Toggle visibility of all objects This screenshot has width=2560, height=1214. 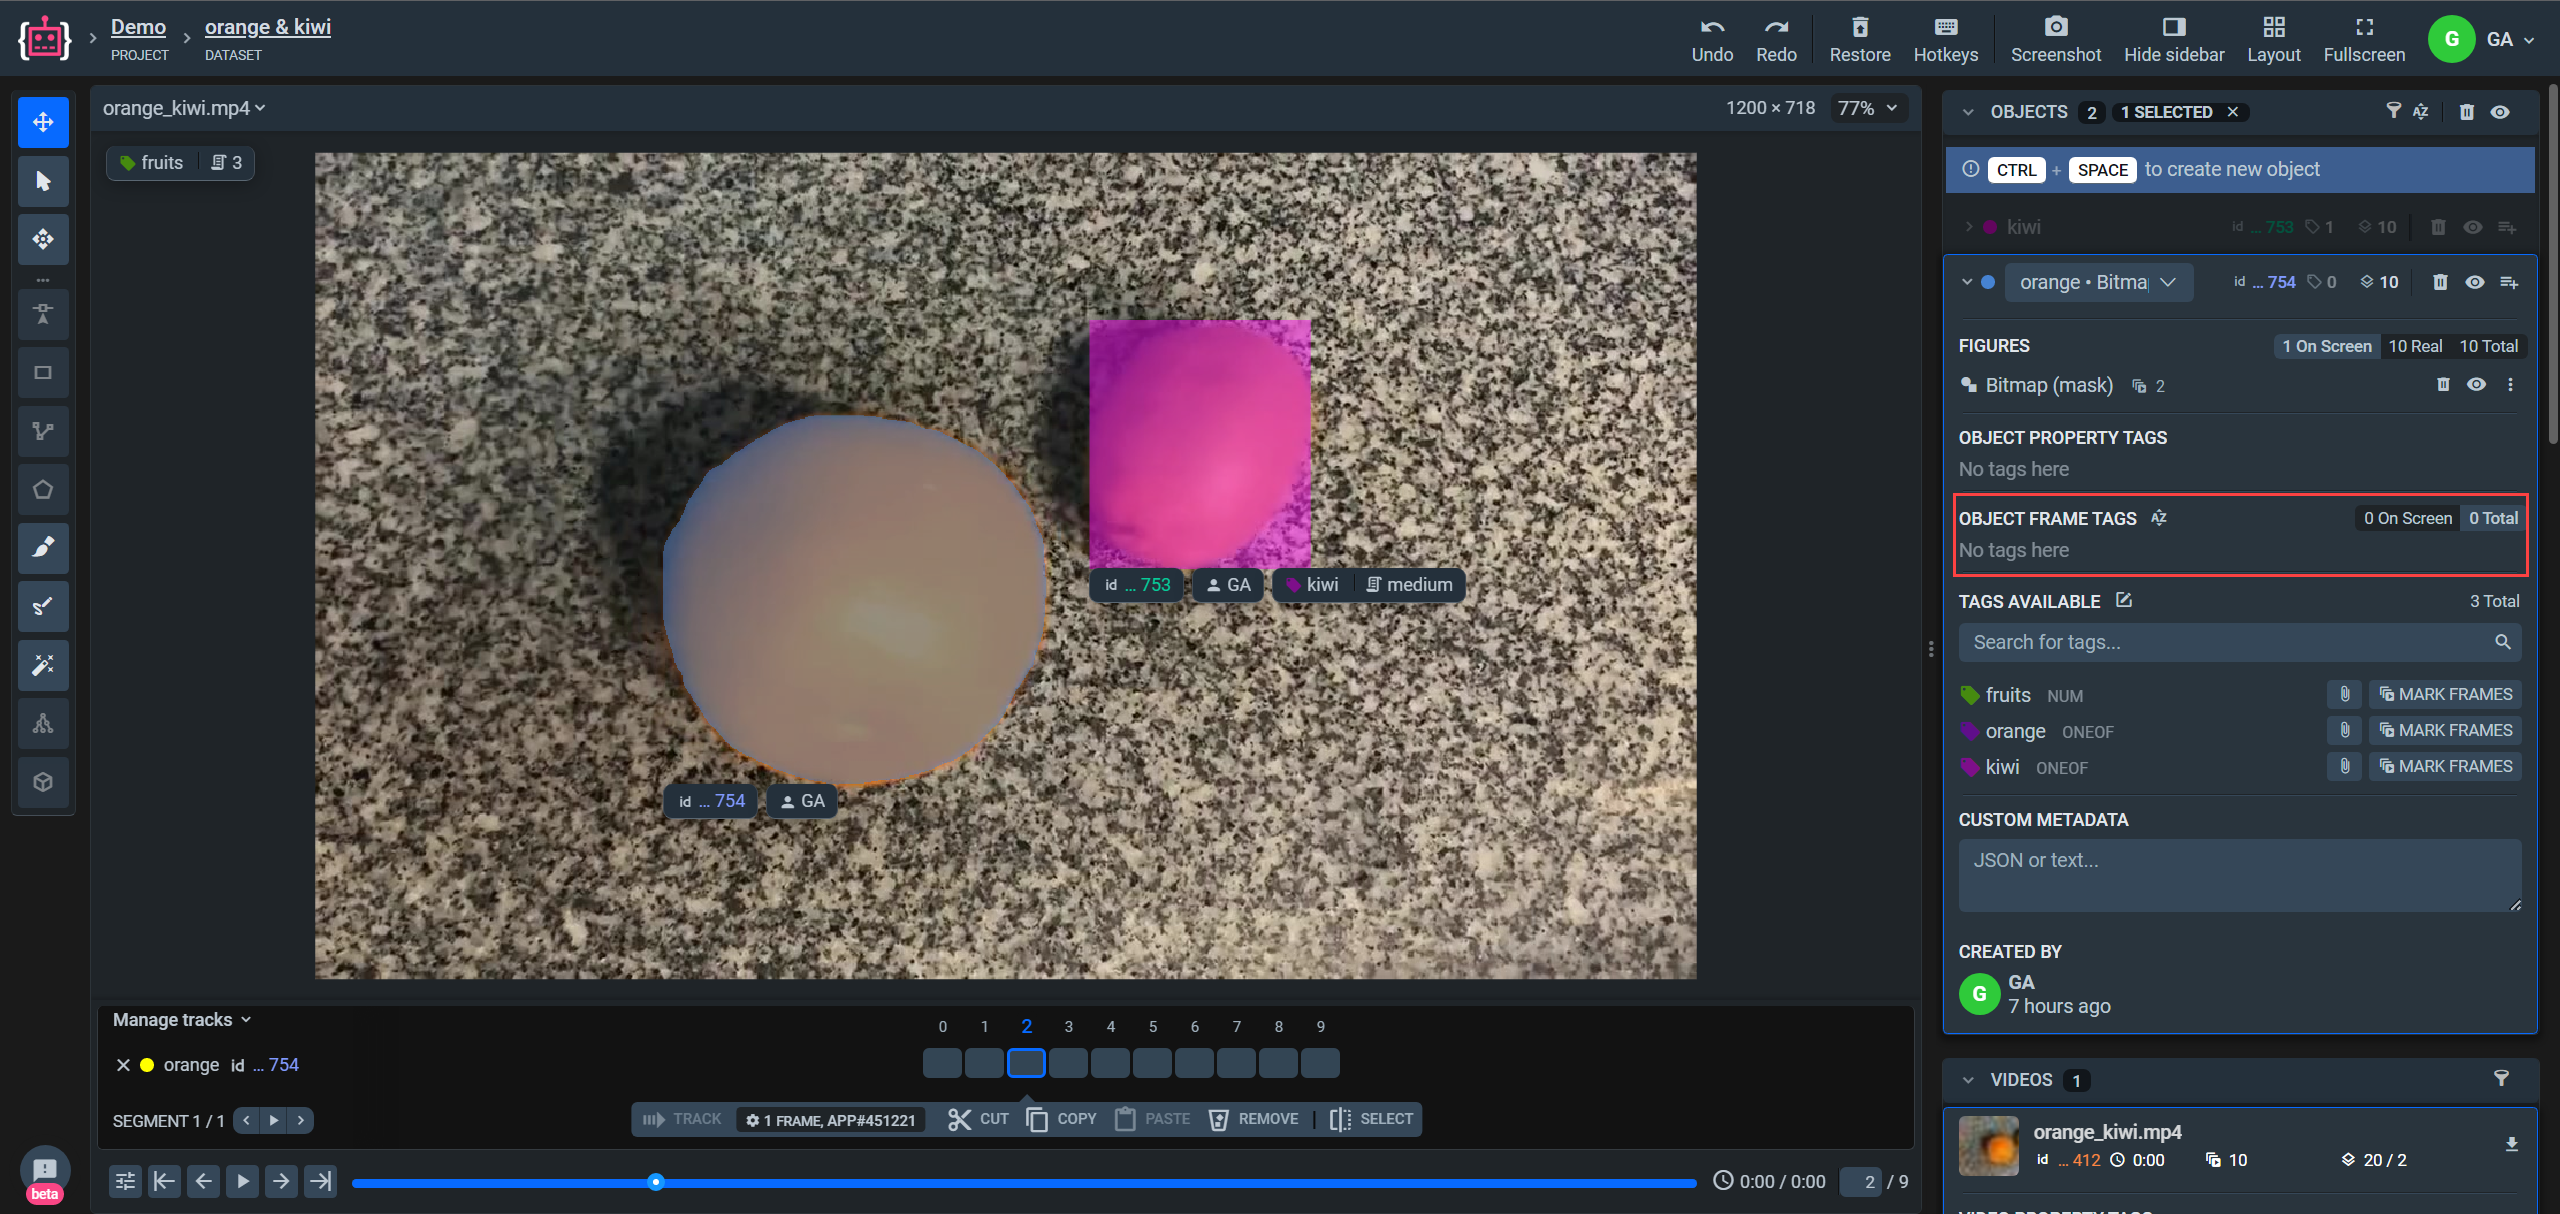click(x=2500, y=112)
